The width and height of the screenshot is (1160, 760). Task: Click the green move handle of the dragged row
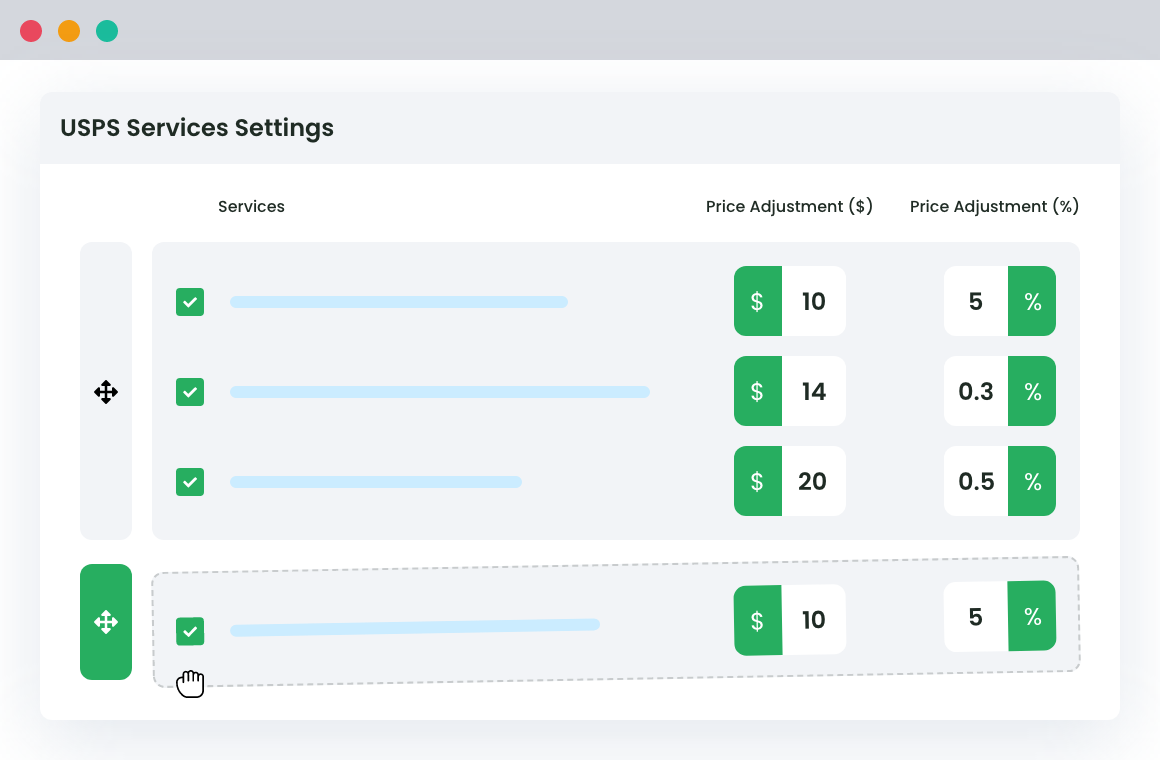click(106, 622)
